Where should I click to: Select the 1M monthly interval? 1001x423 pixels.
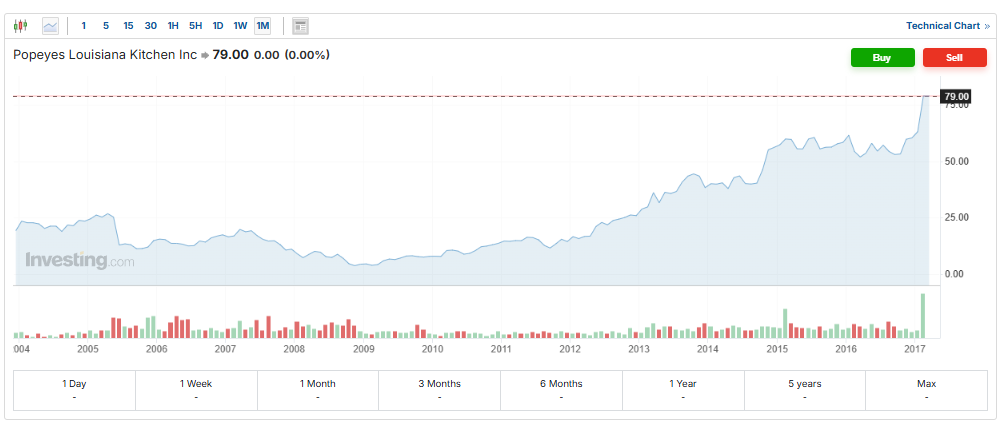tap(263, 26)
